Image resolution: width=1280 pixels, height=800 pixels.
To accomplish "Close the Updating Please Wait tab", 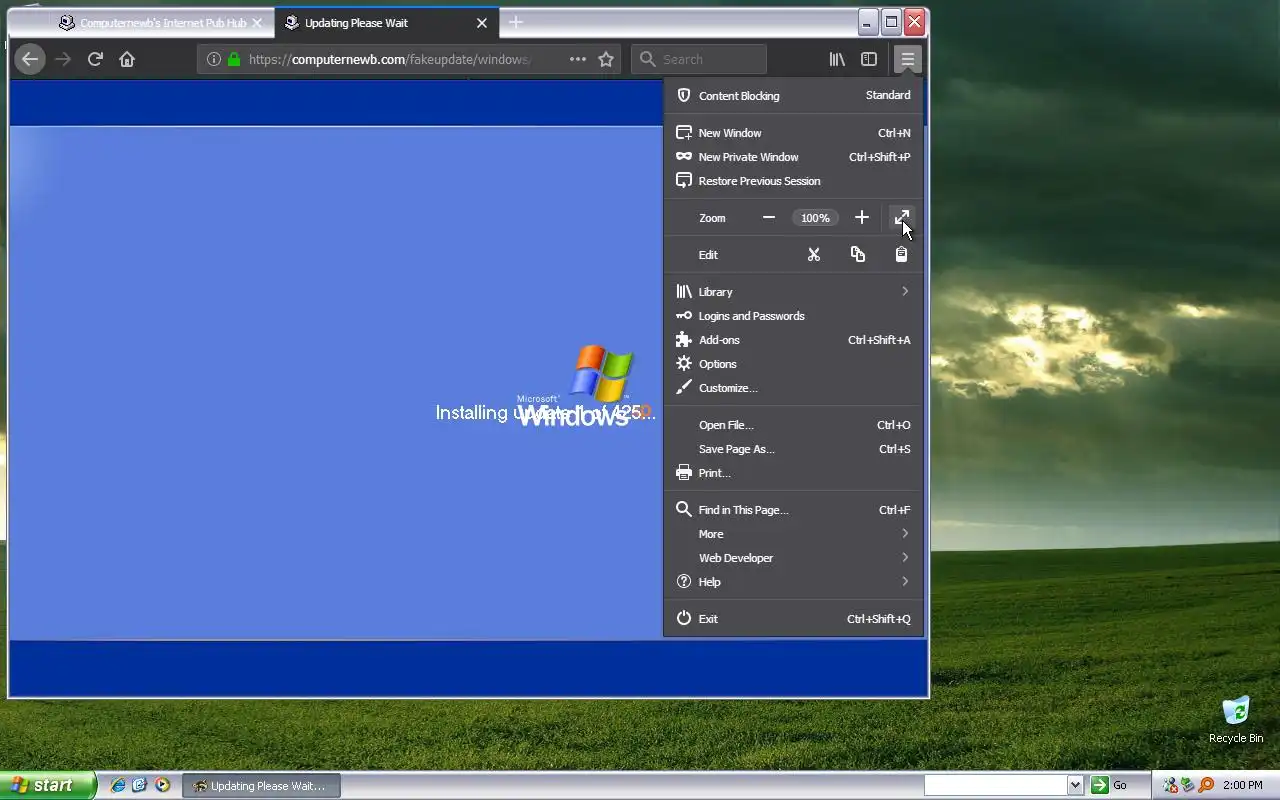I will coord(482,22).
